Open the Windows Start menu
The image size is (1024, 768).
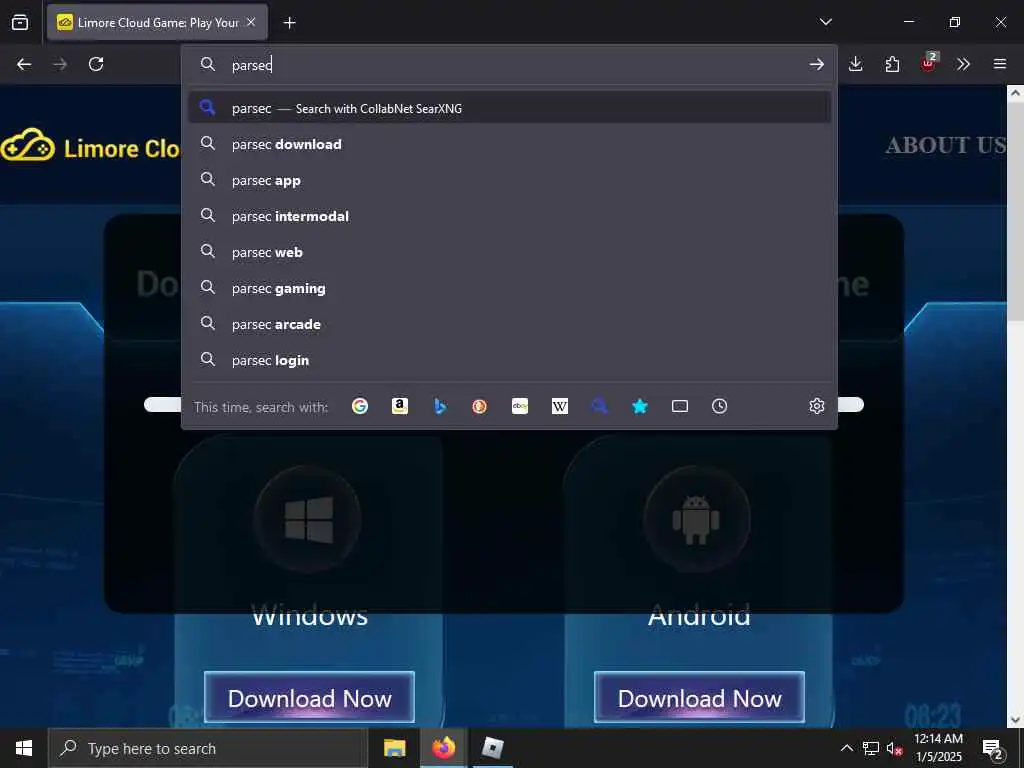pyautogui.click(x=24, y=748)
